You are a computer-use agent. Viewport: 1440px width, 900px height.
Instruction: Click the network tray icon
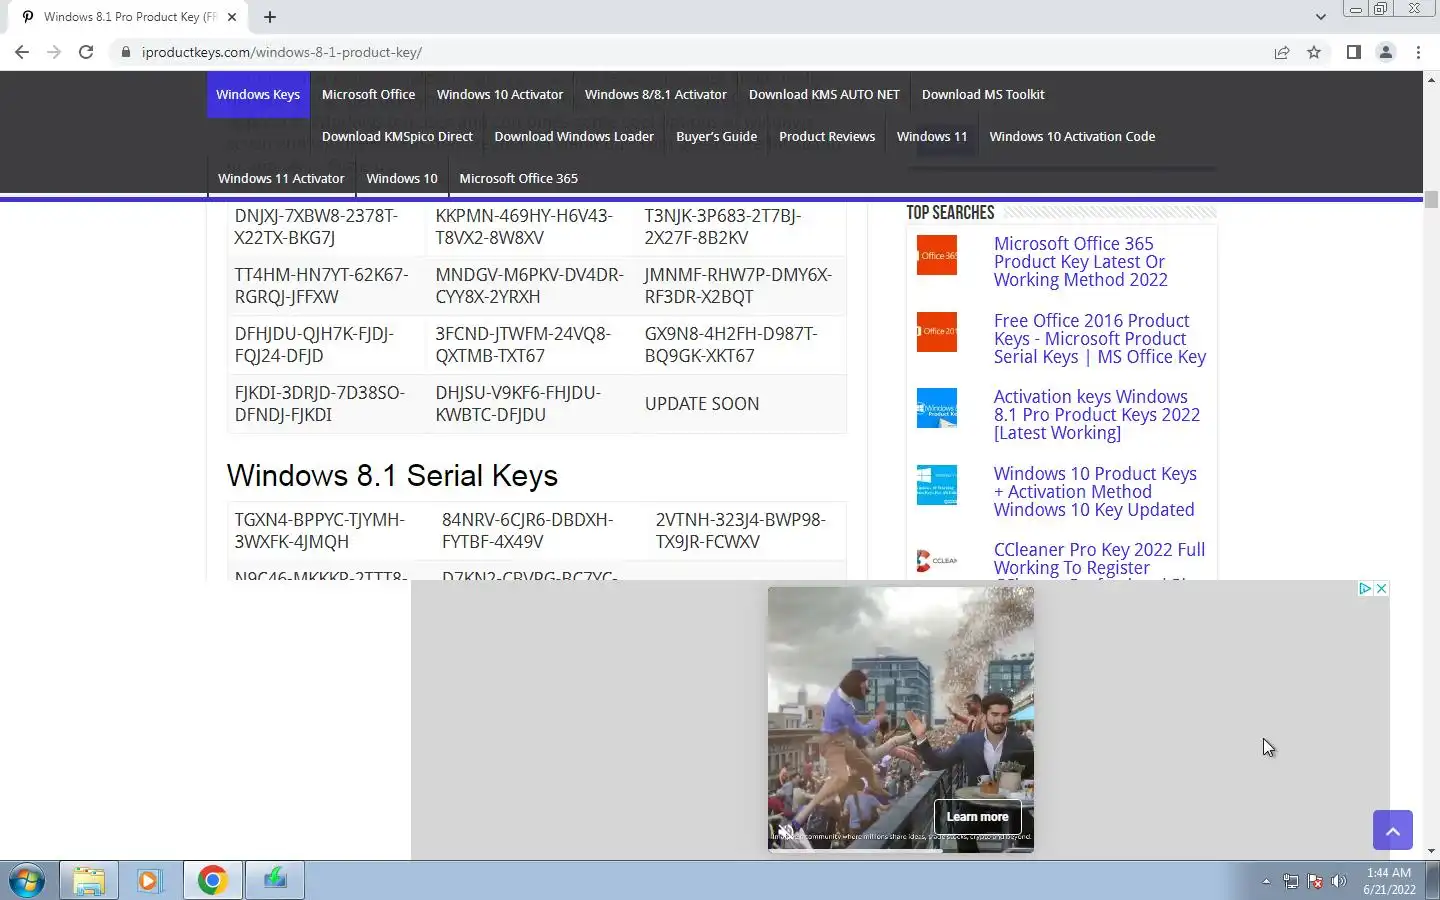pos(1291,882)
